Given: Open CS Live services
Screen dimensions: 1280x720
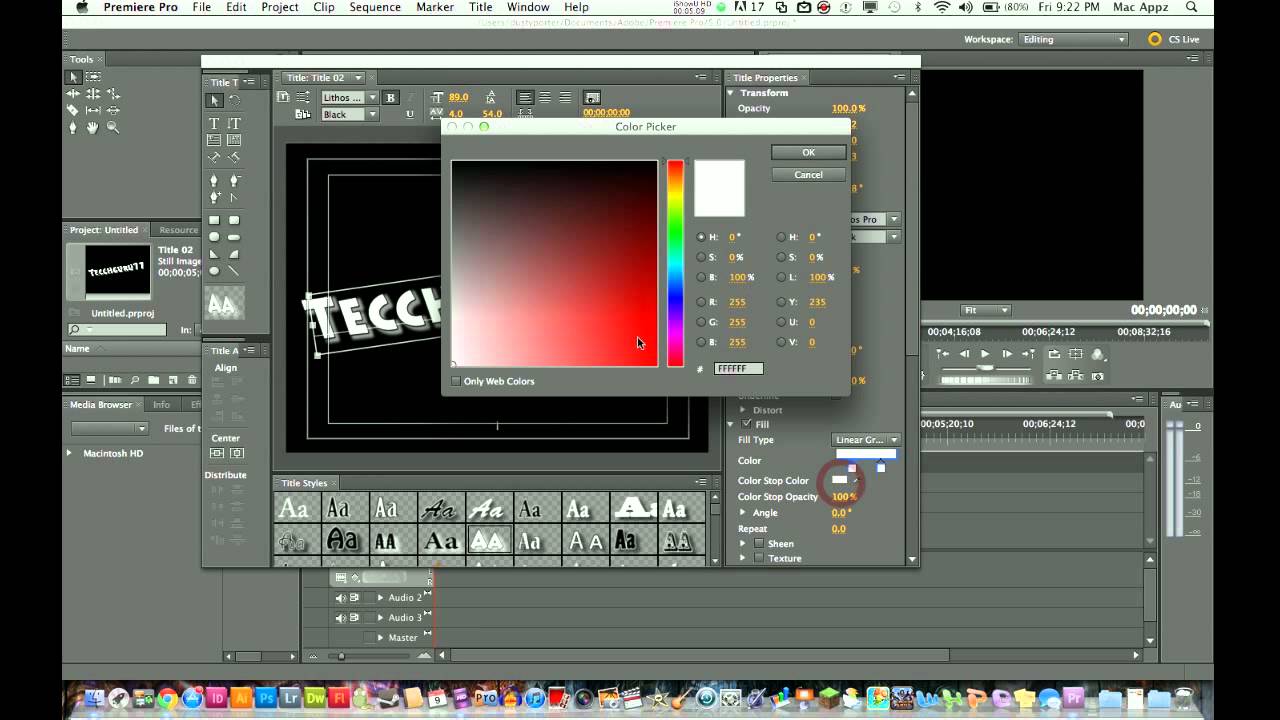Looking at the screenshot, I should coord(1174,40).
